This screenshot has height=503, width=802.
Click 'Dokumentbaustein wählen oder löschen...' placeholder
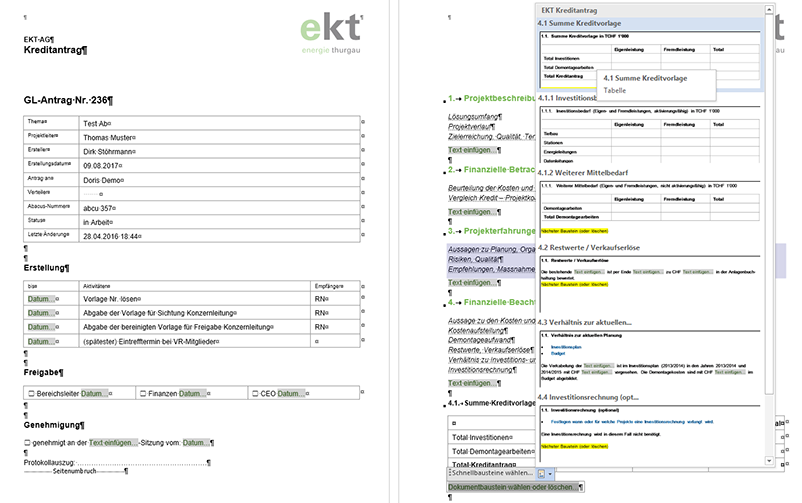[x=513, y=487]
